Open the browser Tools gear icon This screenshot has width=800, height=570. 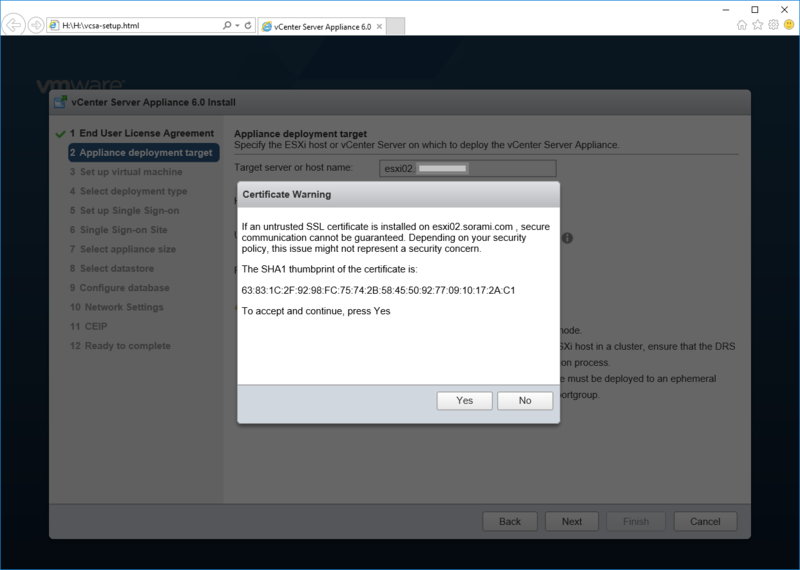click(x=773, y=24)
